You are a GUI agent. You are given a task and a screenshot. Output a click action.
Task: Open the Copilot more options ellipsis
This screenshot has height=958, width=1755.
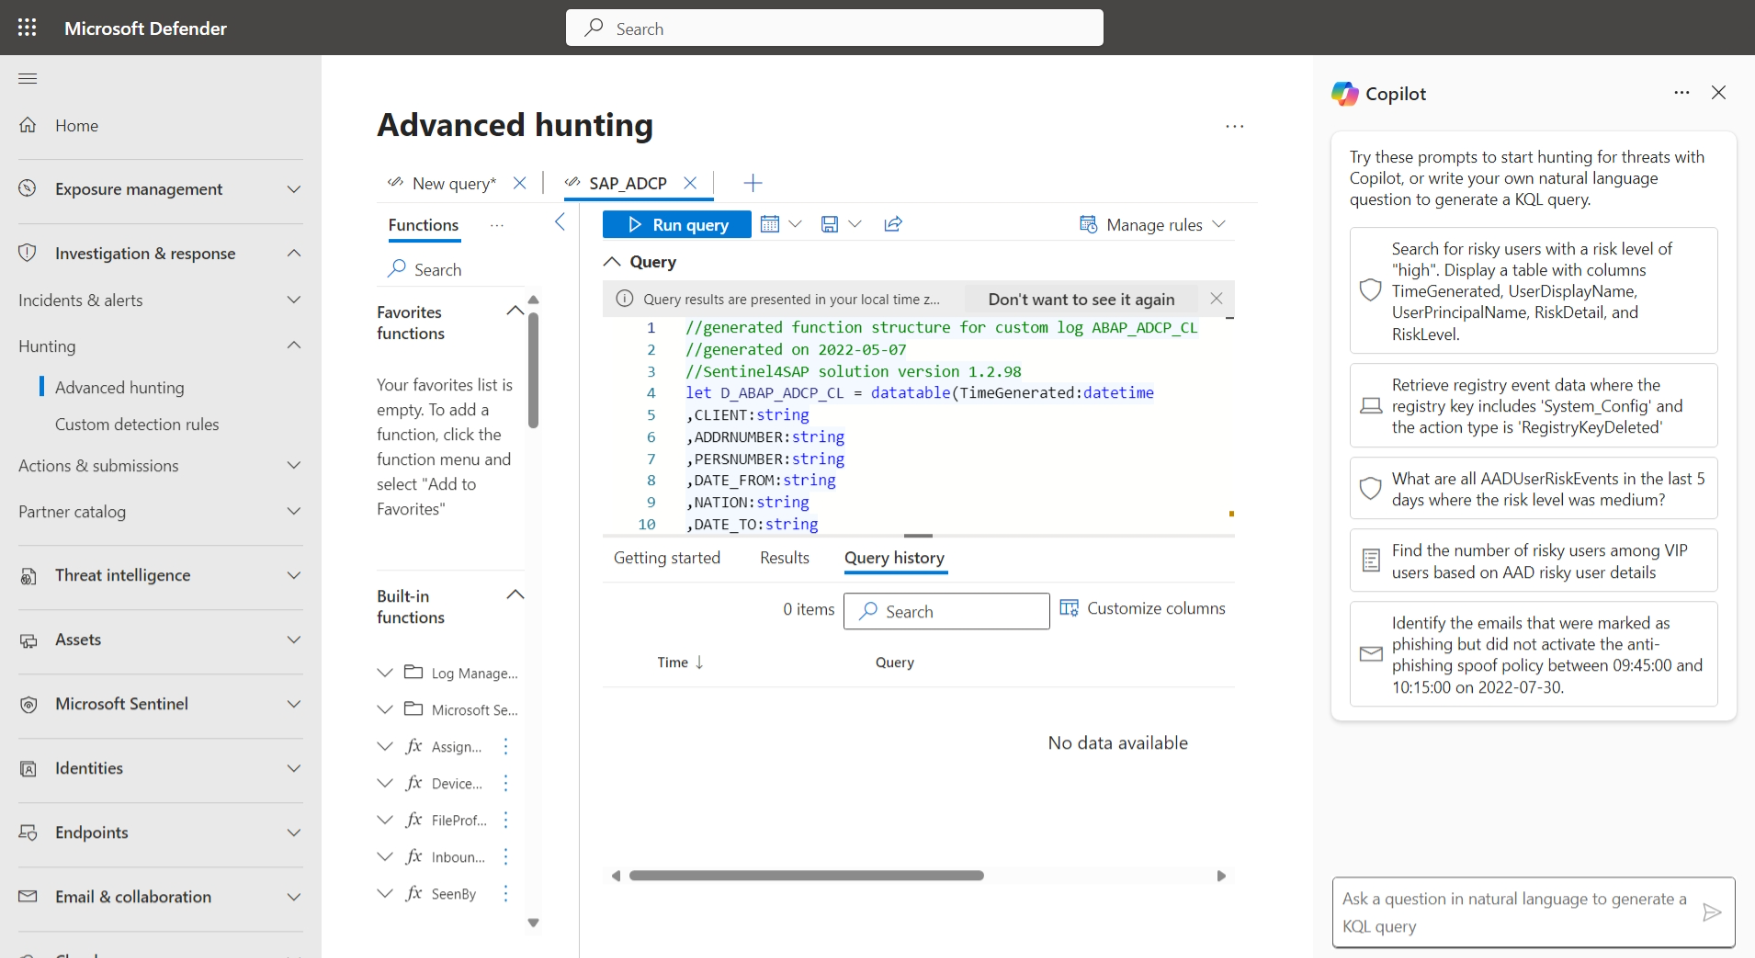1681,93
